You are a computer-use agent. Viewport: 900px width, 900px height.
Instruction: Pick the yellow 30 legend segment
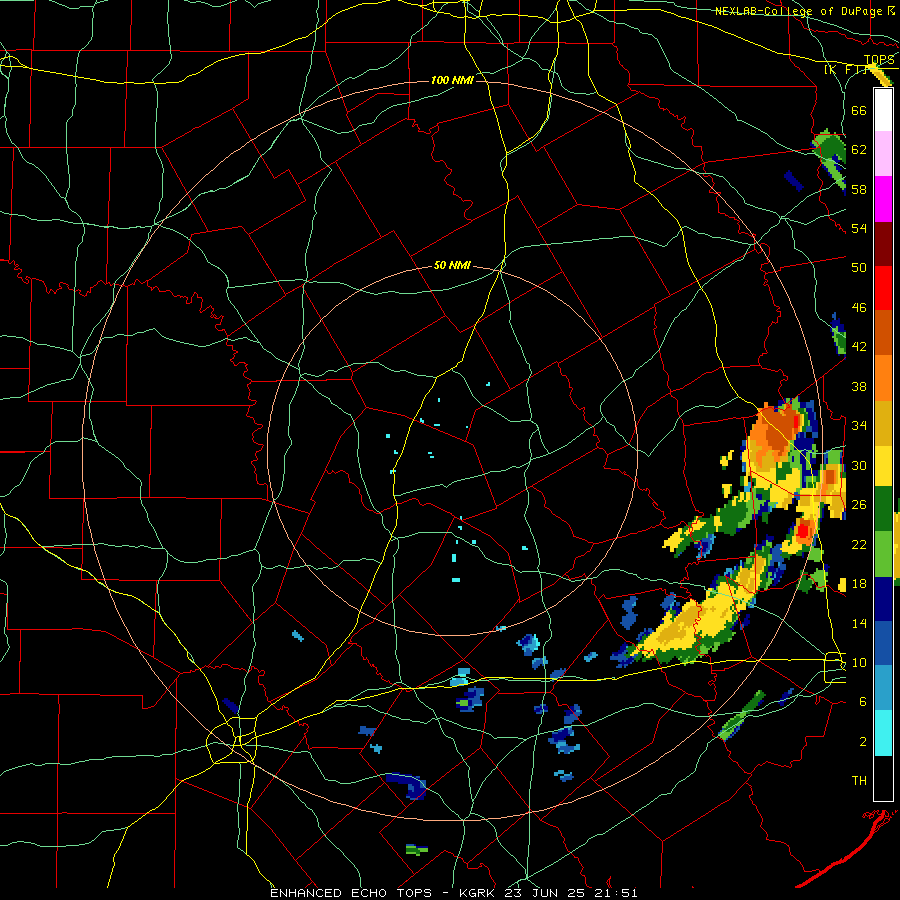883,465
